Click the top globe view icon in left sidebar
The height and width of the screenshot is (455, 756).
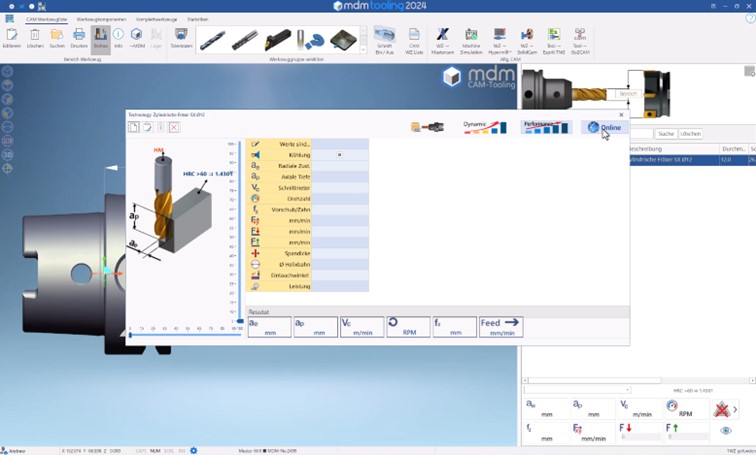pyautogui.click(x=7, y=72)
